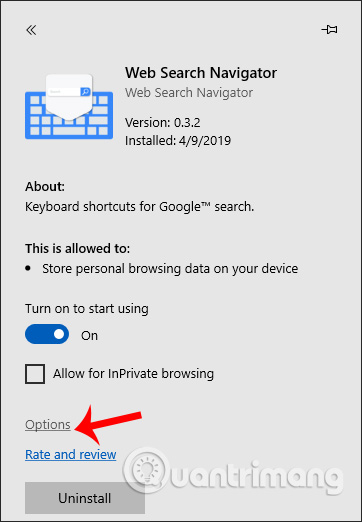Click the gray Web Search Navigator subtitle
The image size is (362, 522).
(x=189, y=93)
